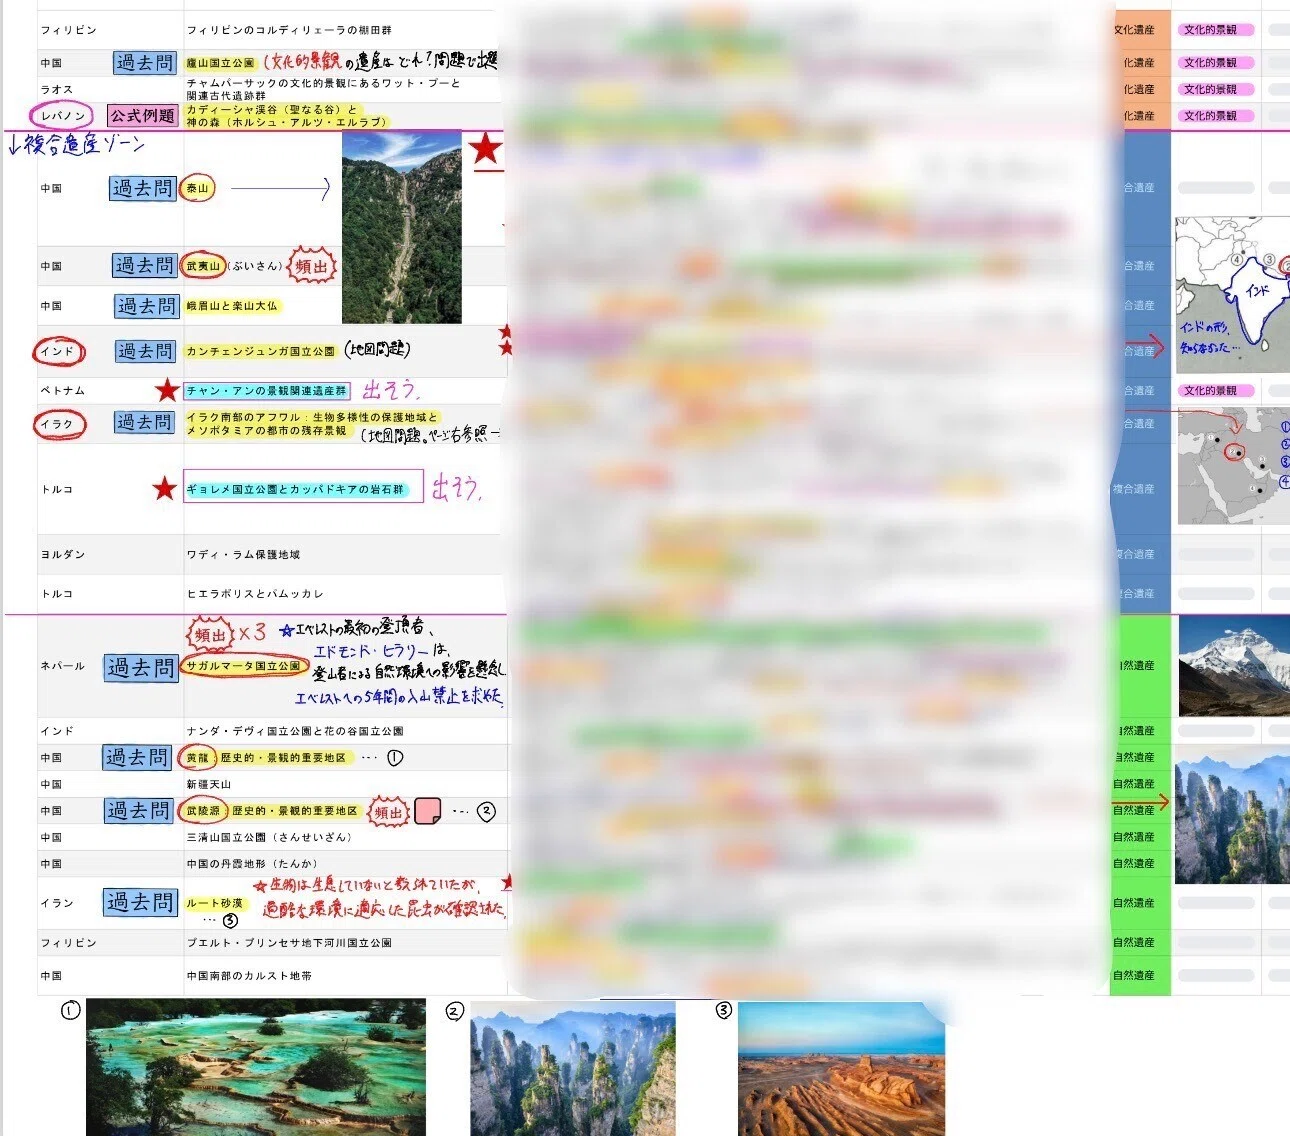Click 過去問 label in 武陵源 row
Screen dimensions: 1290x1136
pos(141,811)
